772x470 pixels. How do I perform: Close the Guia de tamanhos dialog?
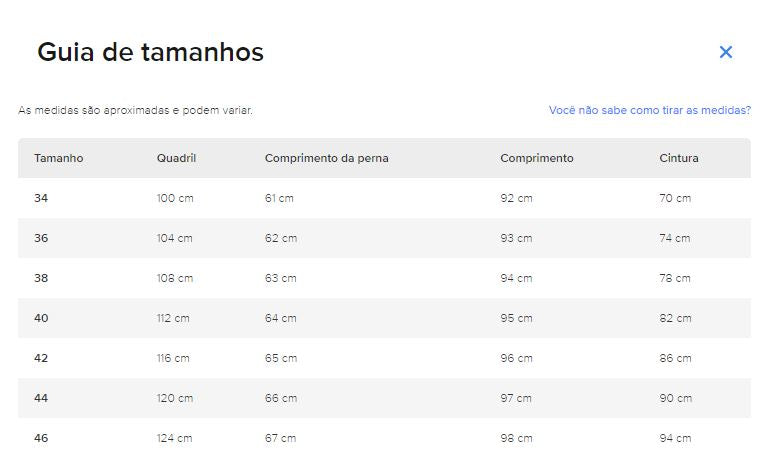point(726,52)
